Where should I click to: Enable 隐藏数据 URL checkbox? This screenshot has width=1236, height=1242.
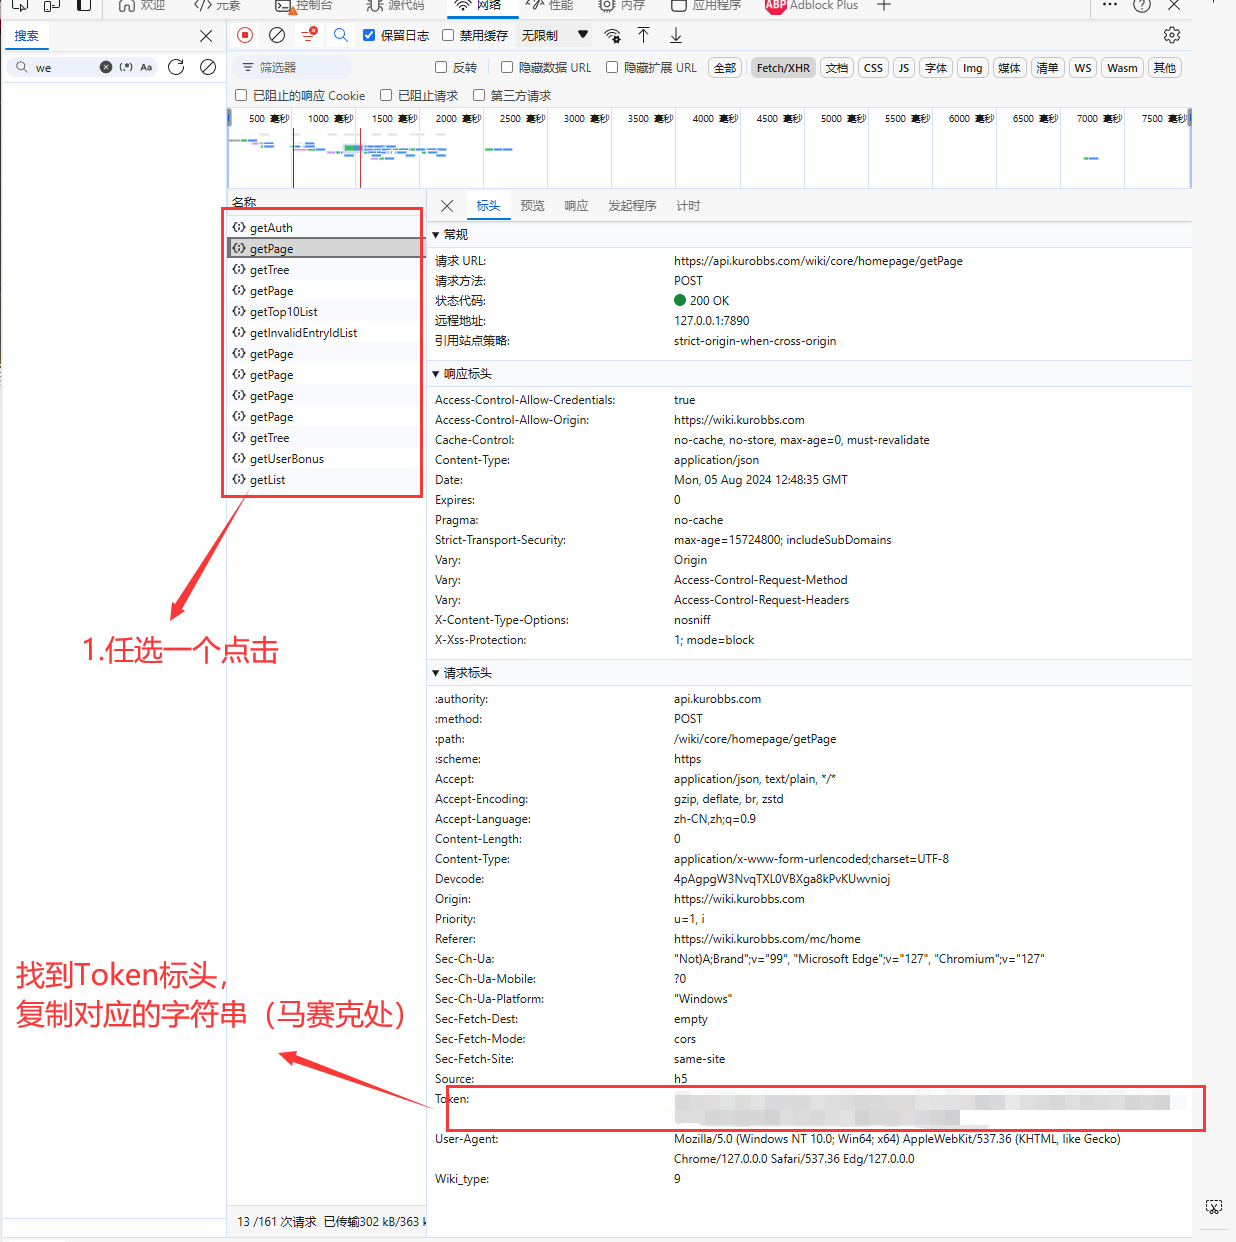click(507, 67)
